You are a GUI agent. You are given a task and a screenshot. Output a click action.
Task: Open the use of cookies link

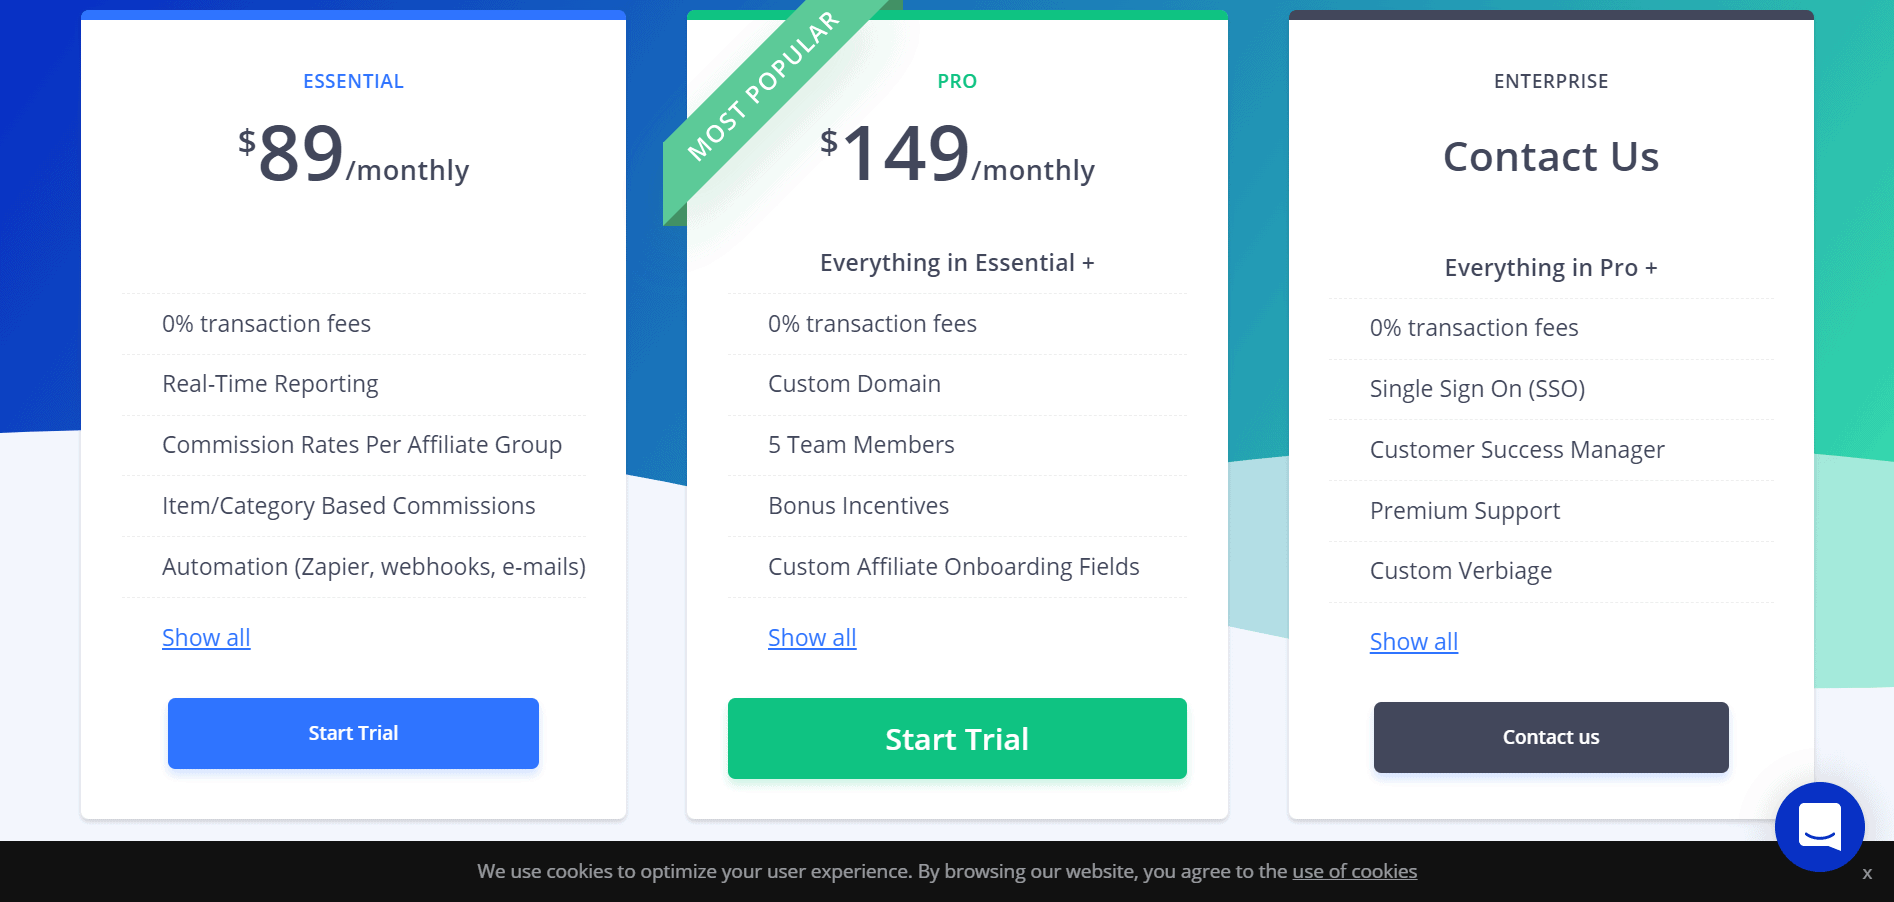click(1354, 871)
